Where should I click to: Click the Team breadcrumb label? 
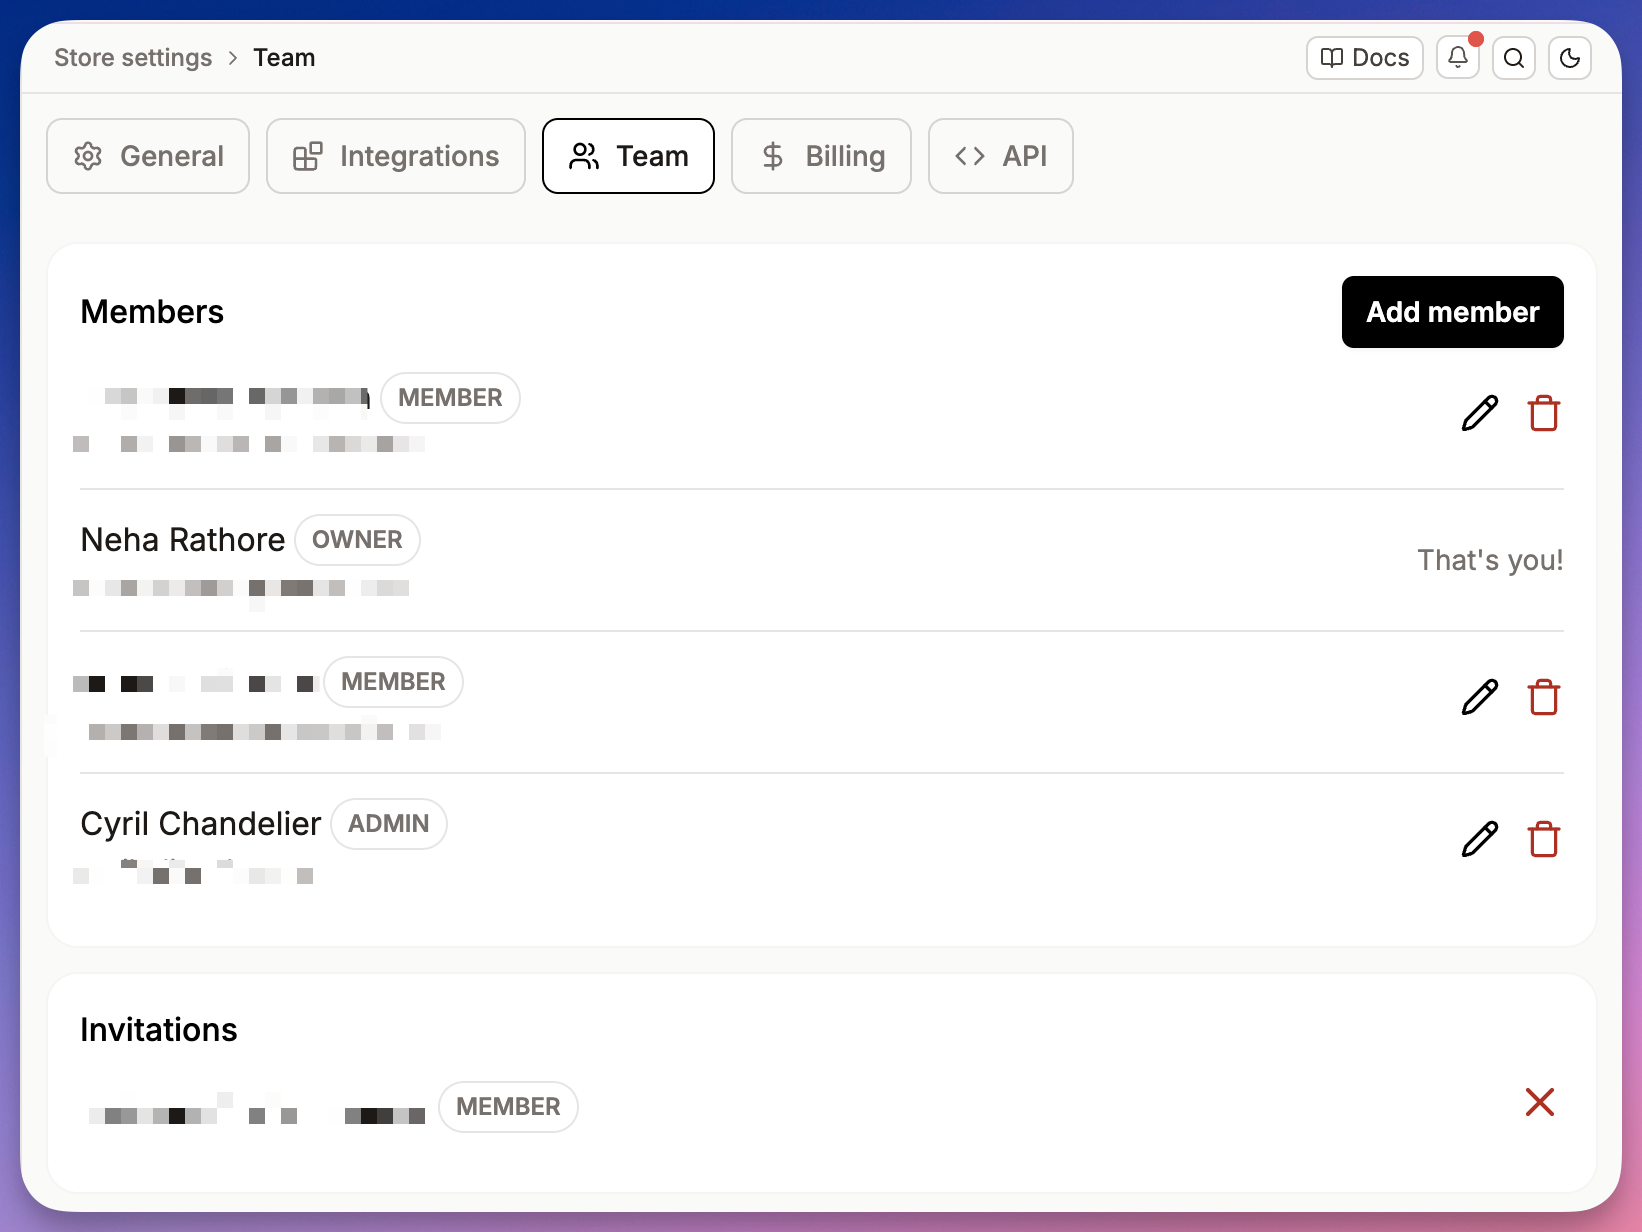tap(284, 58)
